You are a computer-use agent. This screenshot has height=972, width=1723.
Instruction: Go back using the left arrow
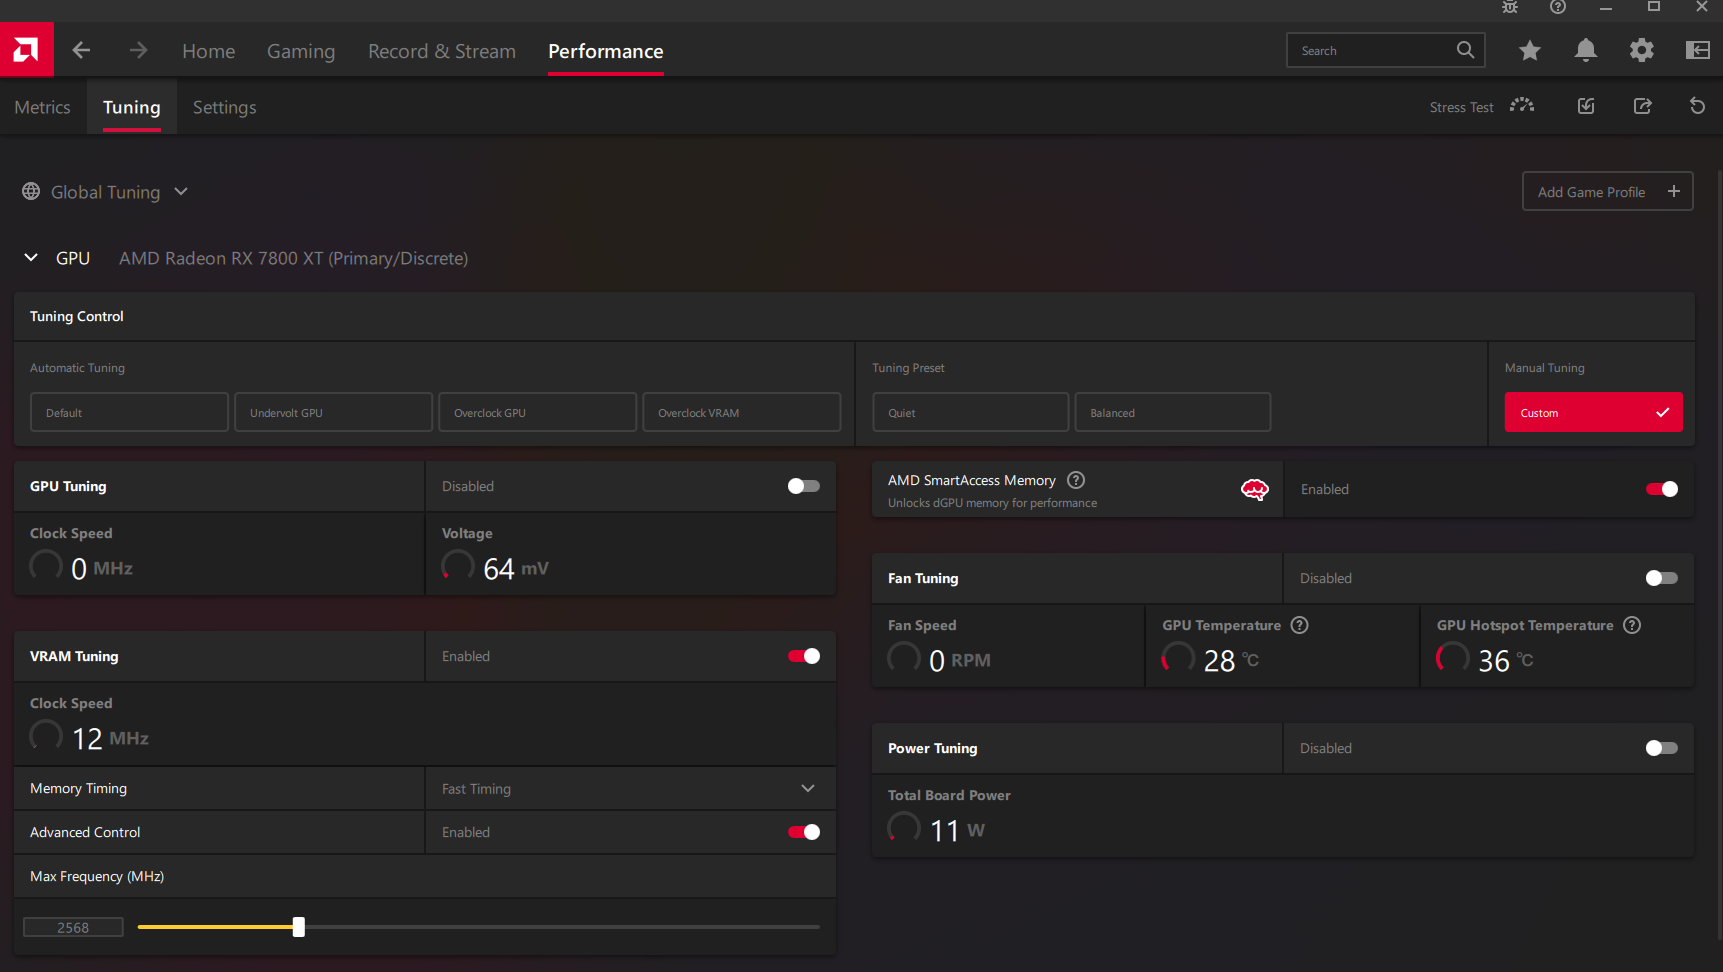81,50
